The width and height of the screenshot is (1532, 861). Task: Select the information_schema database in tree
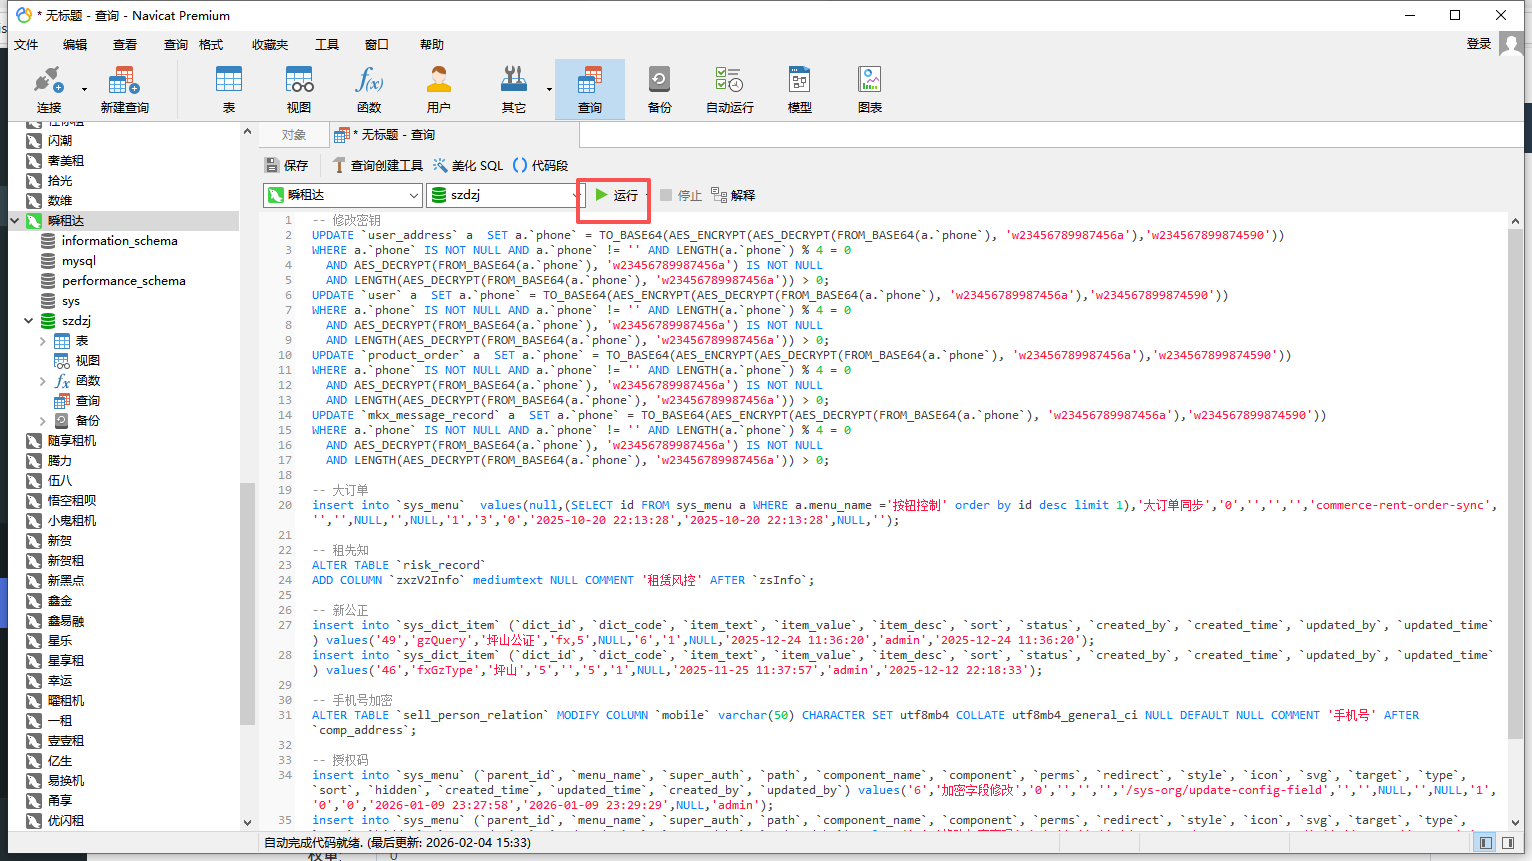[x=119, y=241]
